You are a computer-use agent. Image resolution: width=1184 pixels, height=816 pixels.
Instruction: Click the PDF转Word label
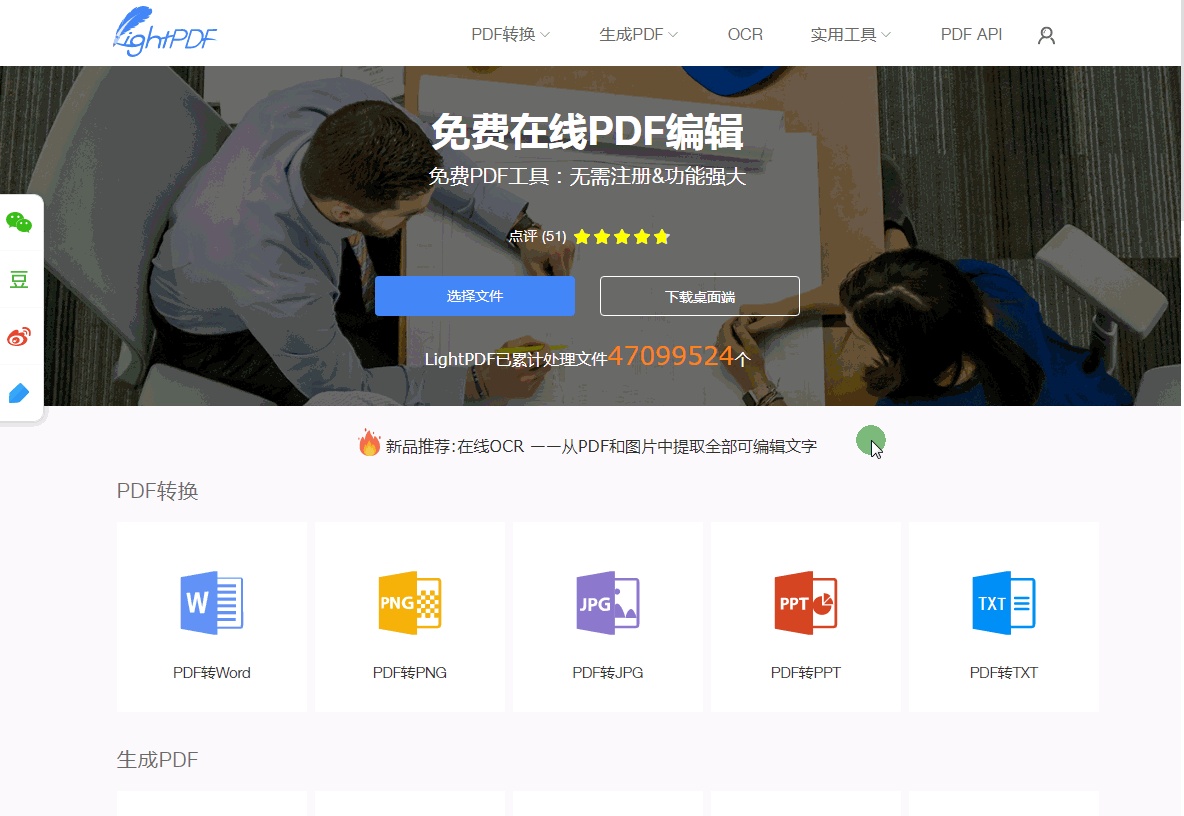(x=211, y=673)
